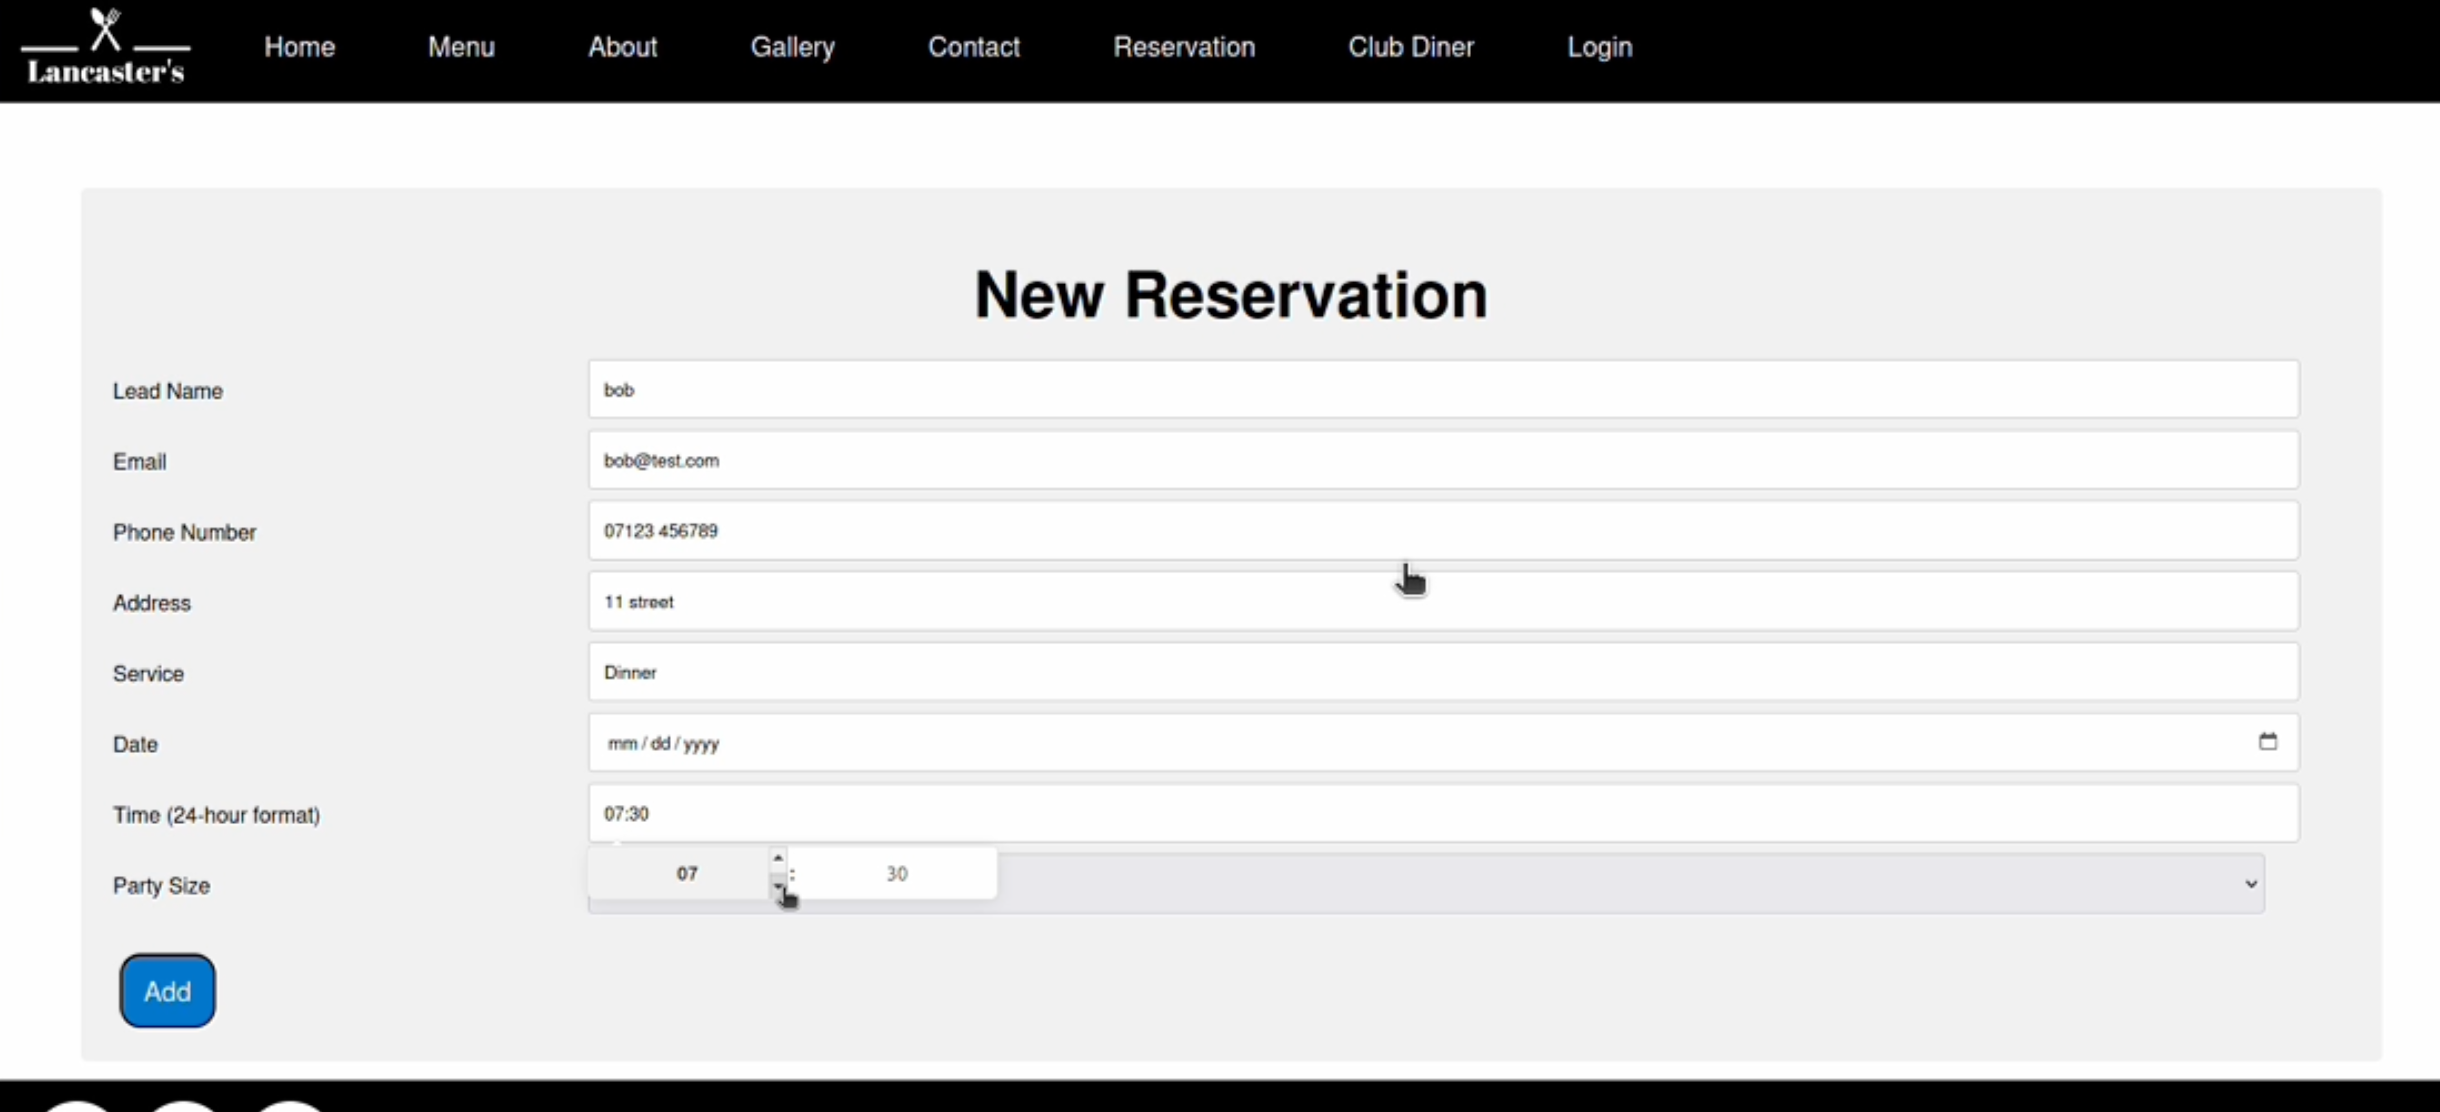This screenshot has height=1112, width=2440.
Task: Click the Lead Name label
Action: click(167, 391)
